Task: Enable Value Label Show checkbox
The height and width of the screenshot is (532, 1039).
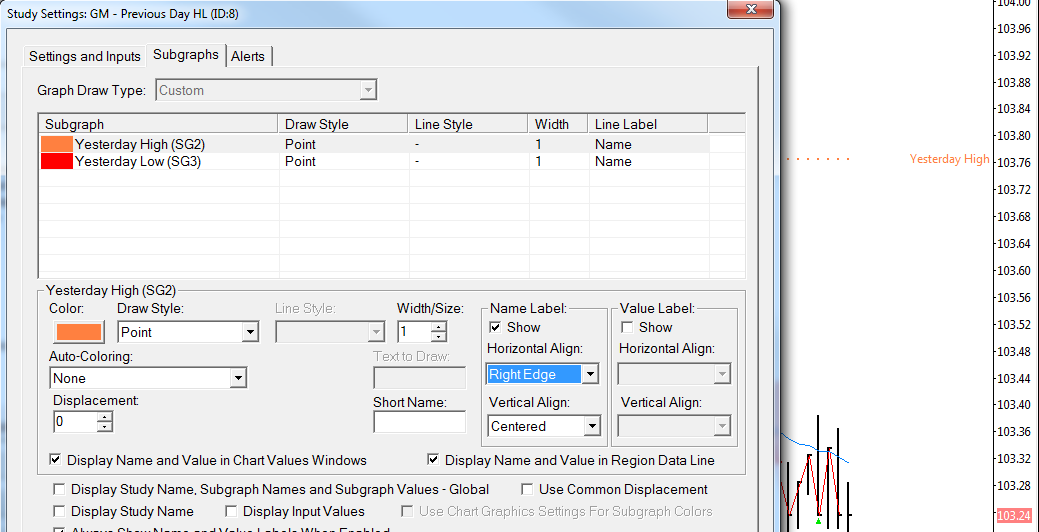Action: click(626, 327)
